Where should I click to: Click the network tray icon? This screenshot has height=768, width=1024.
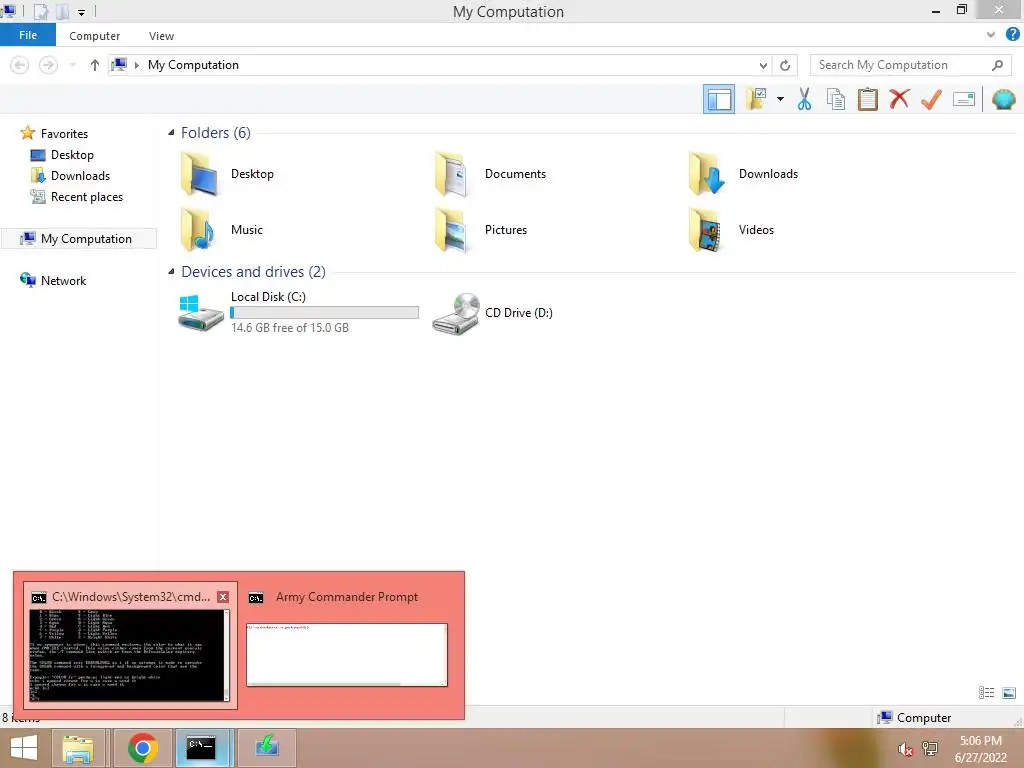[x=930, y=749]
